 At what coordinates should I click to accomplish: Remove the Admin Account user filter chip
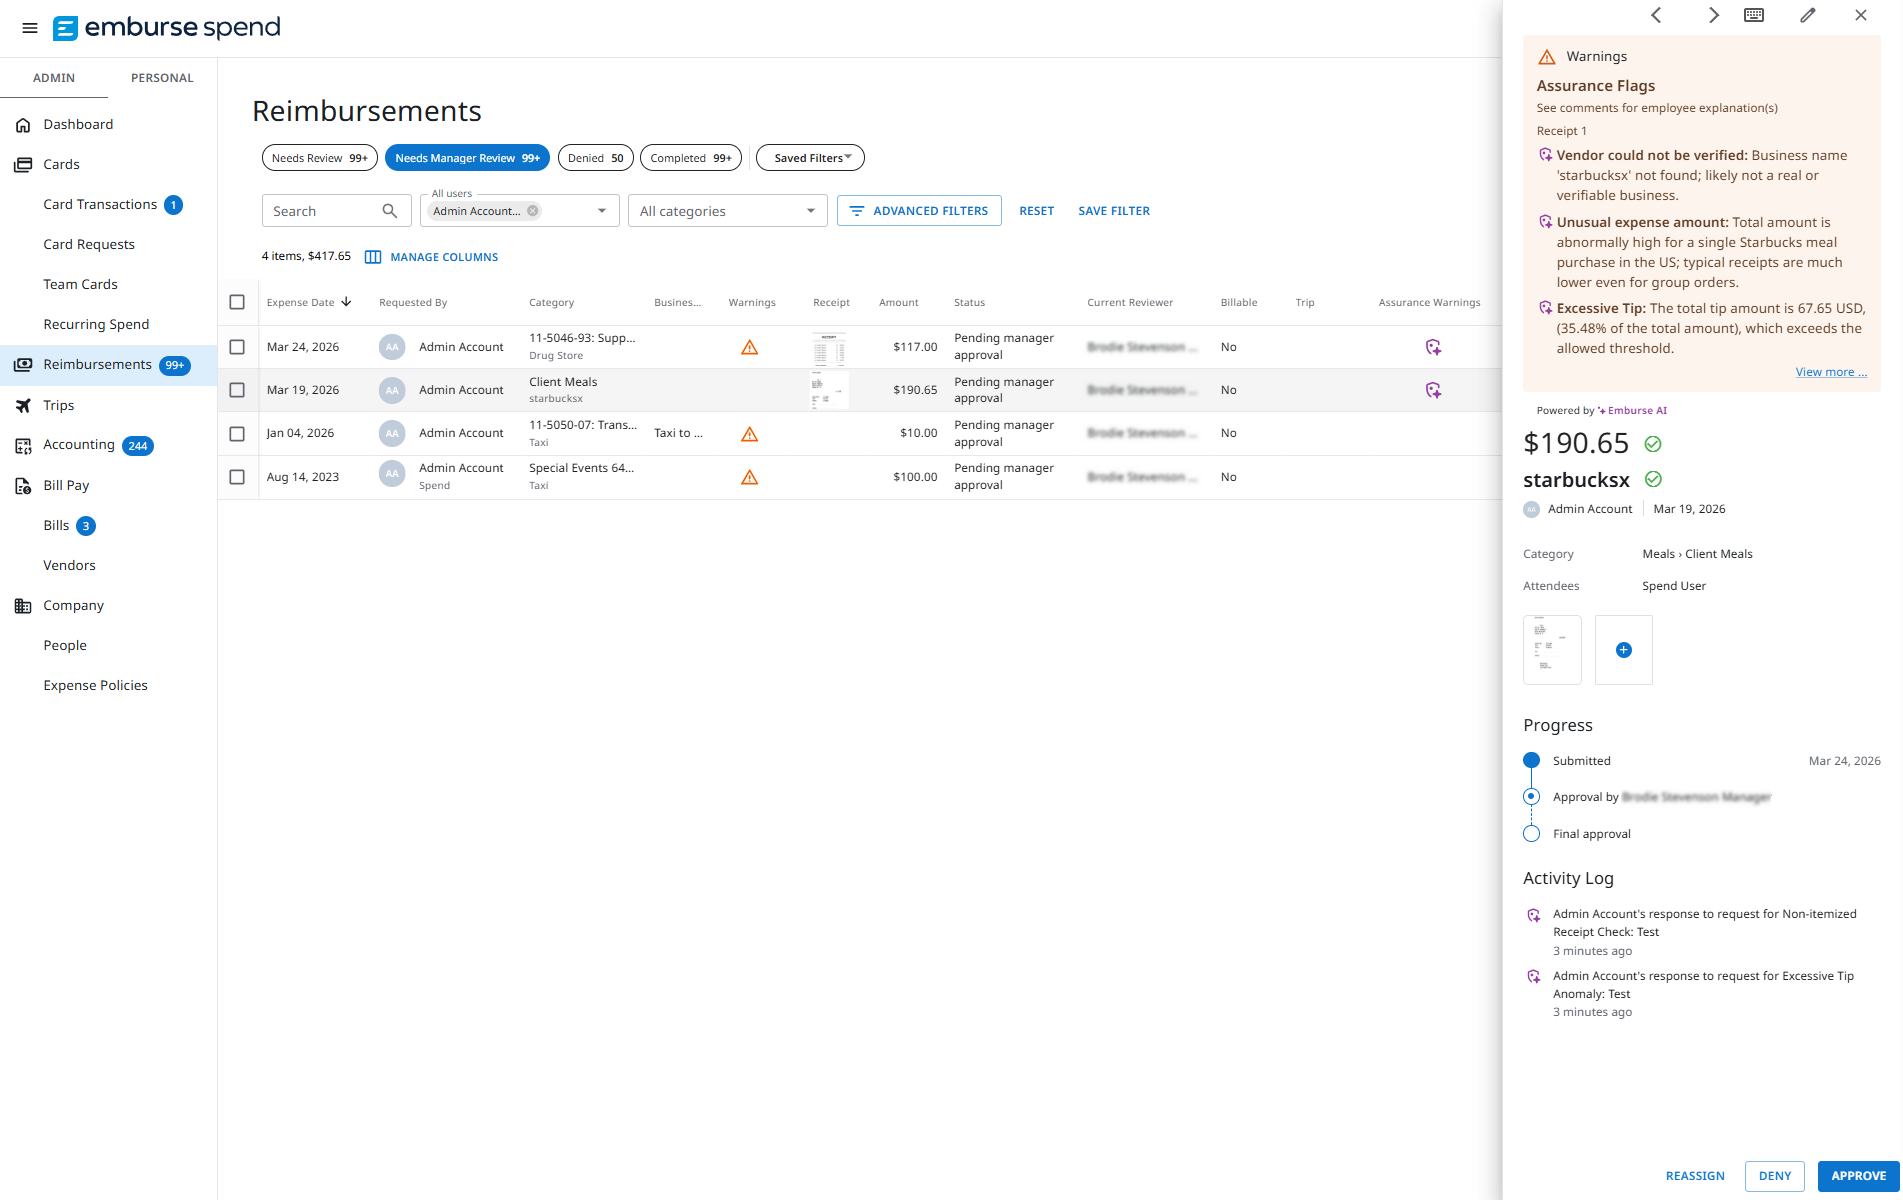point(533,211)
